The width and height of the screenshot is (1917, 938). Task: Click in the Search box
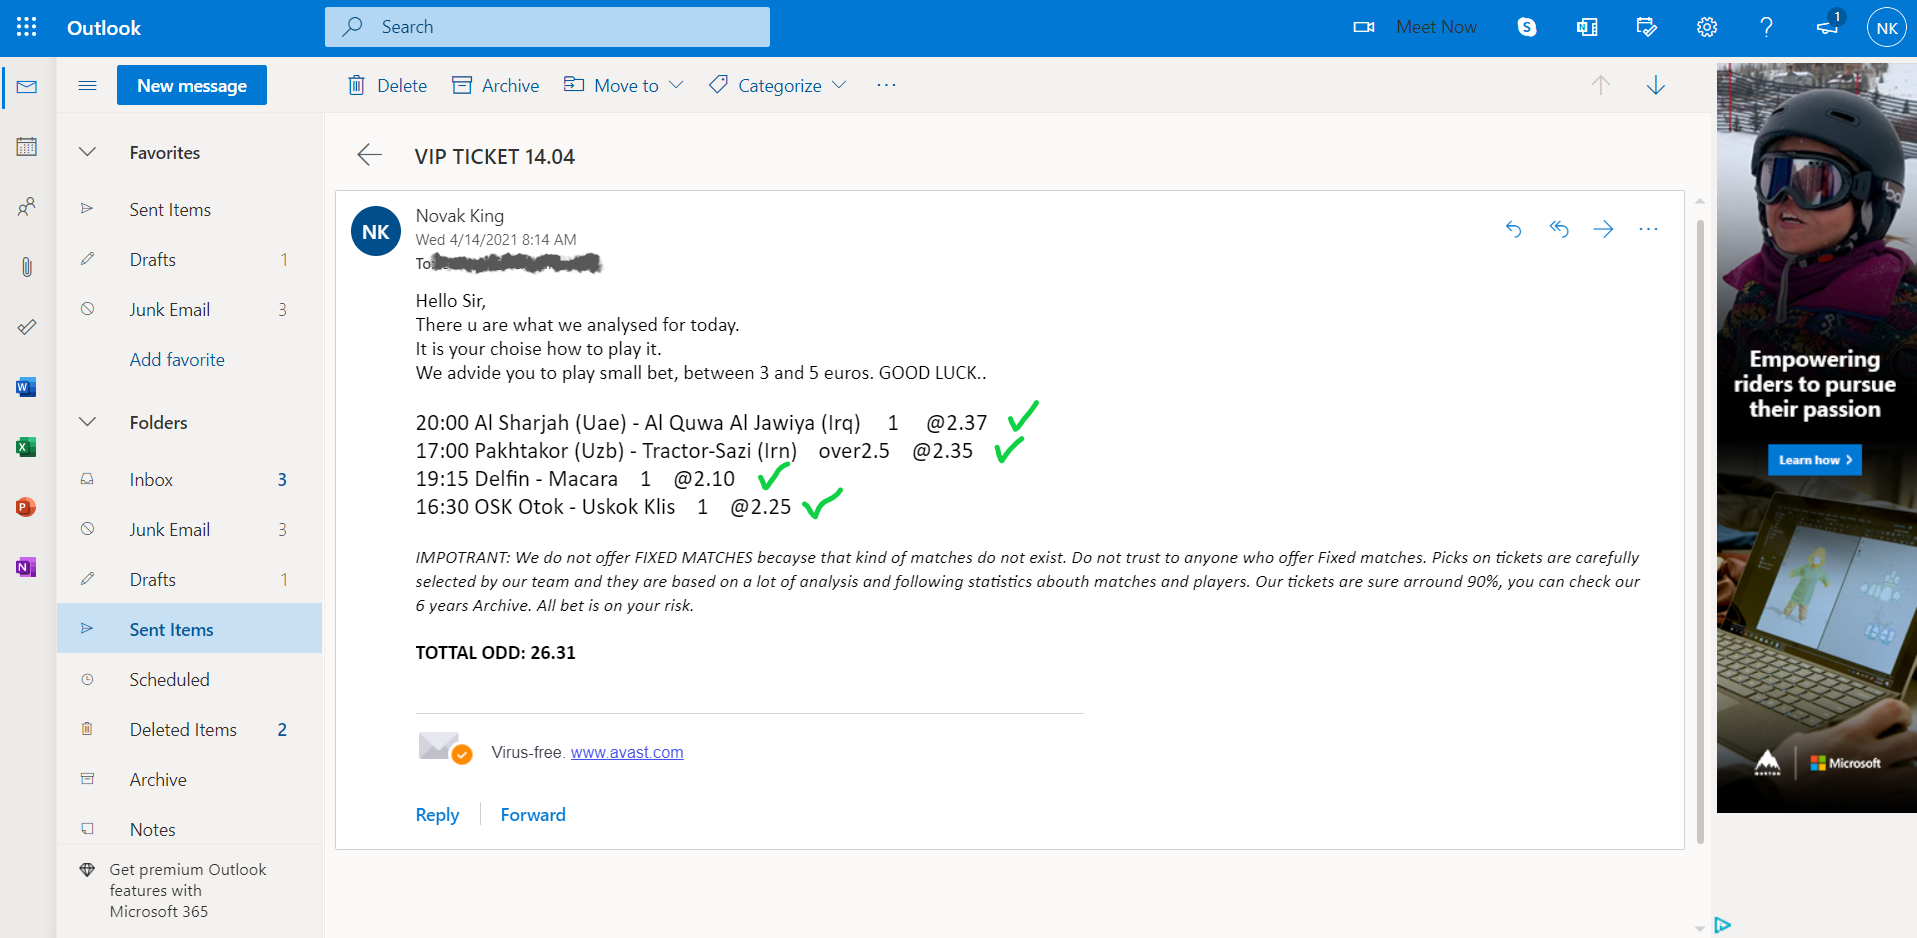click(547, 27)
